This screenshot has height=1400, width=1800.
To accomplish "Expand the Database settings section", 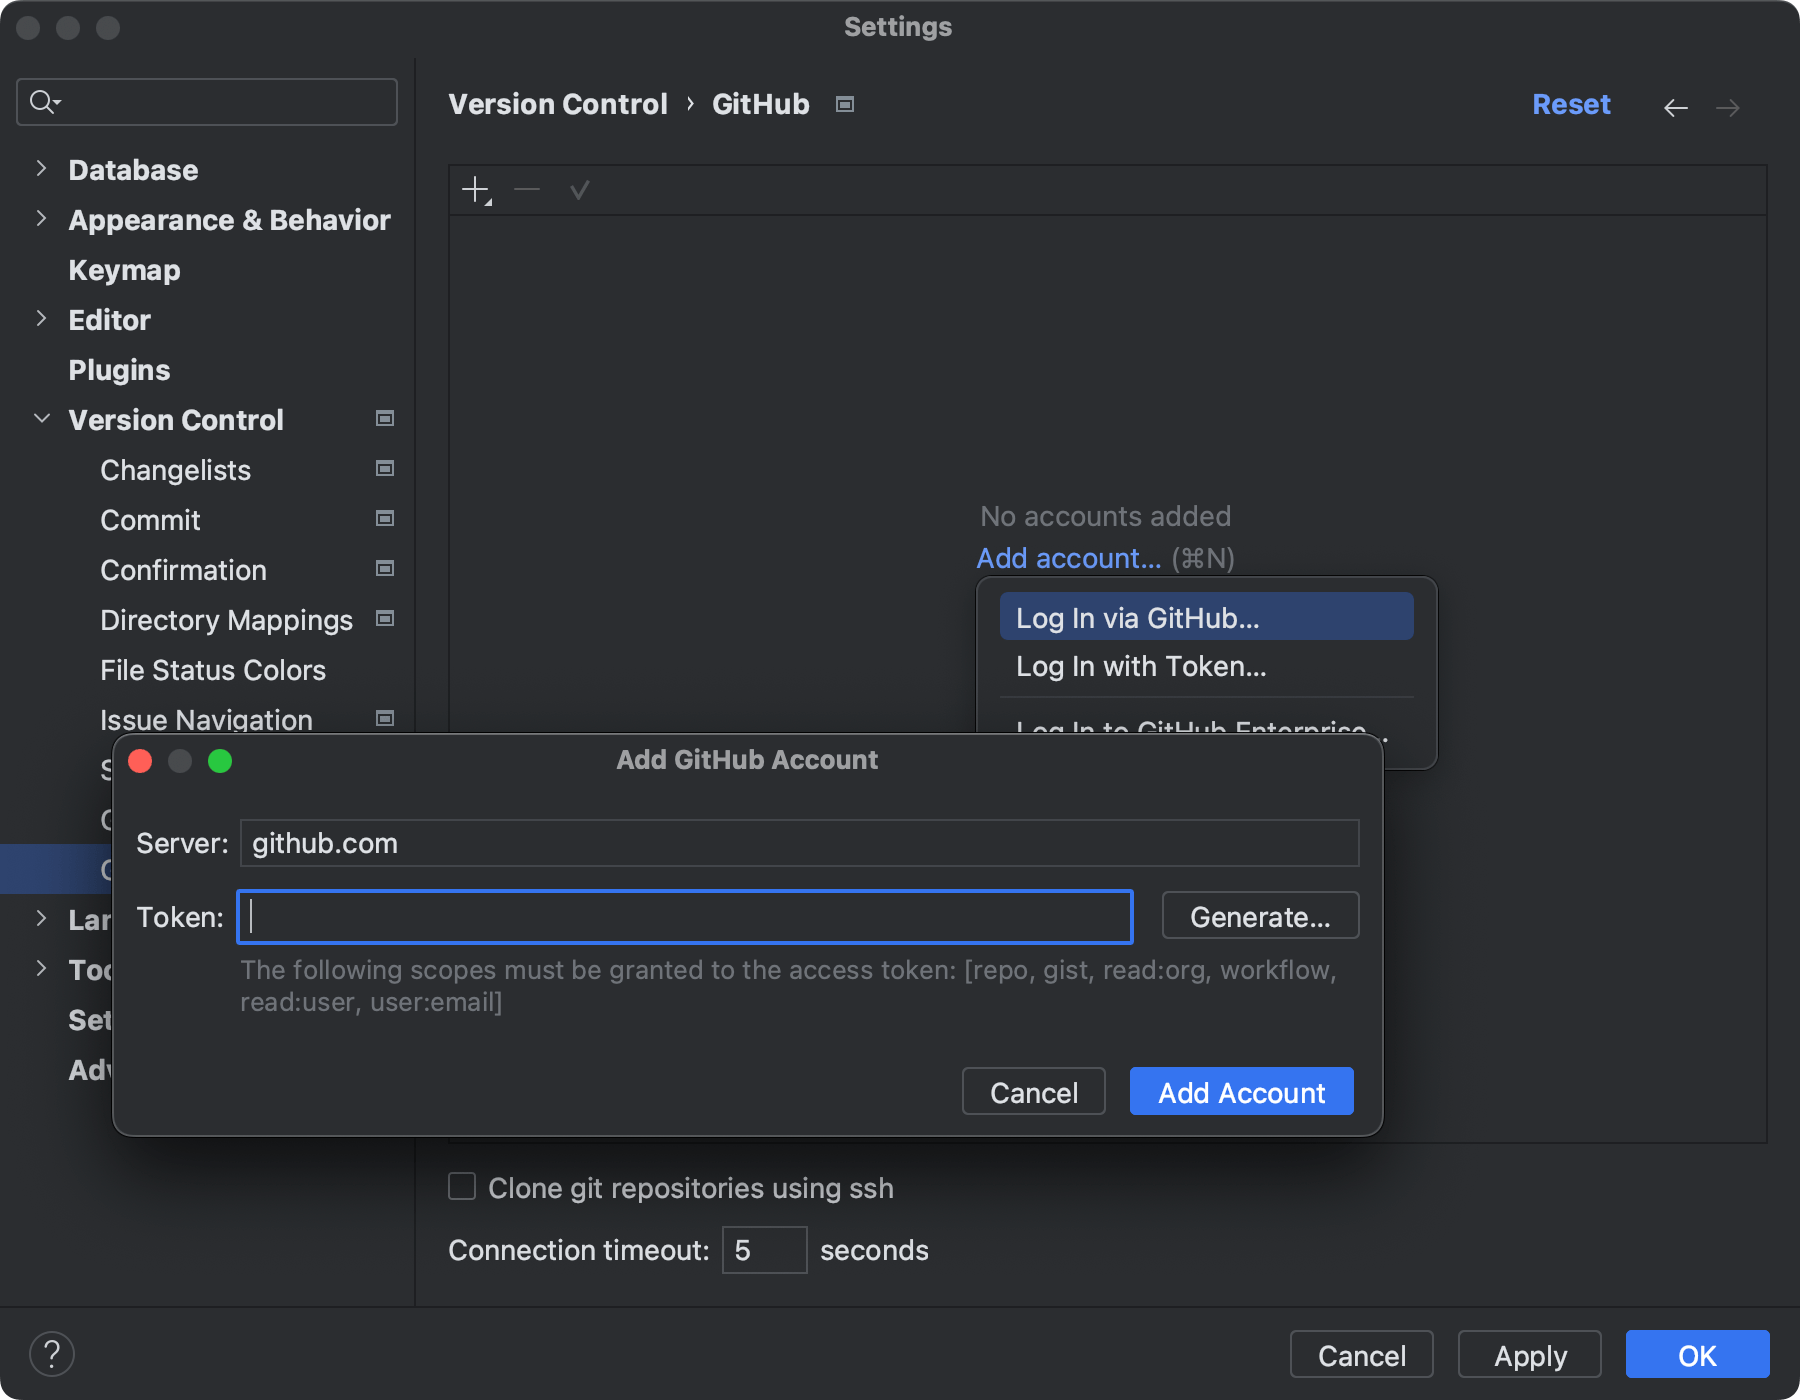I will point(41,169).
